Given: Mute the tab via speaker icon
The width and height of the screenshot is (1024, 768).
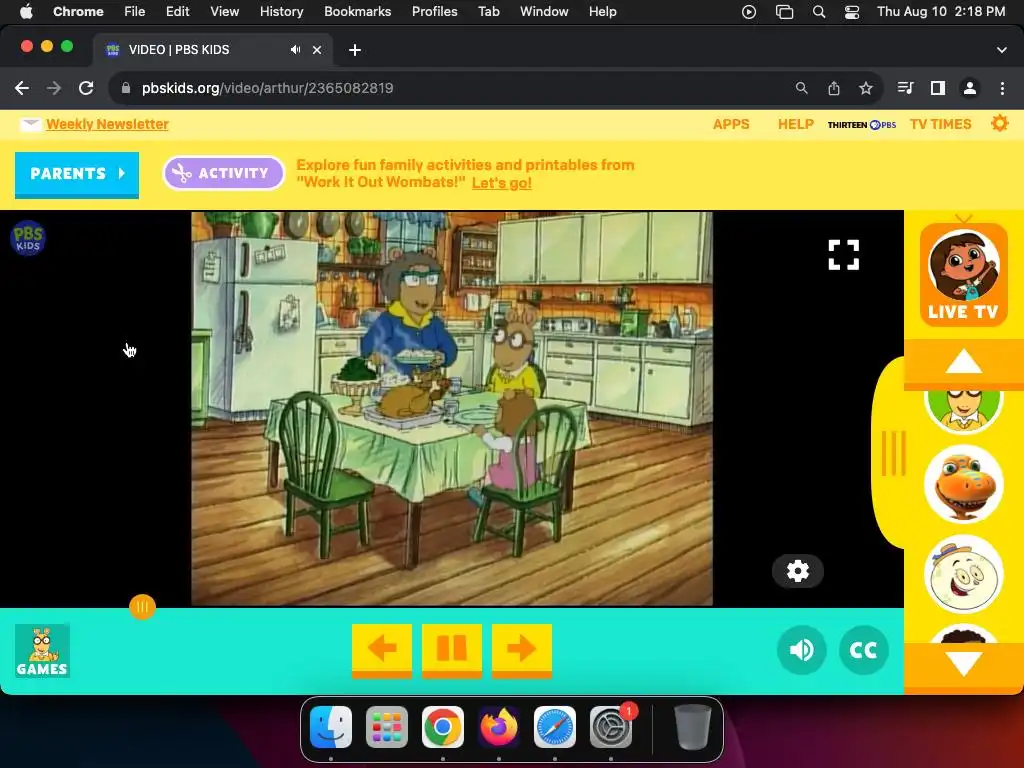Looking at the screenshot, I should coord(295,50).
